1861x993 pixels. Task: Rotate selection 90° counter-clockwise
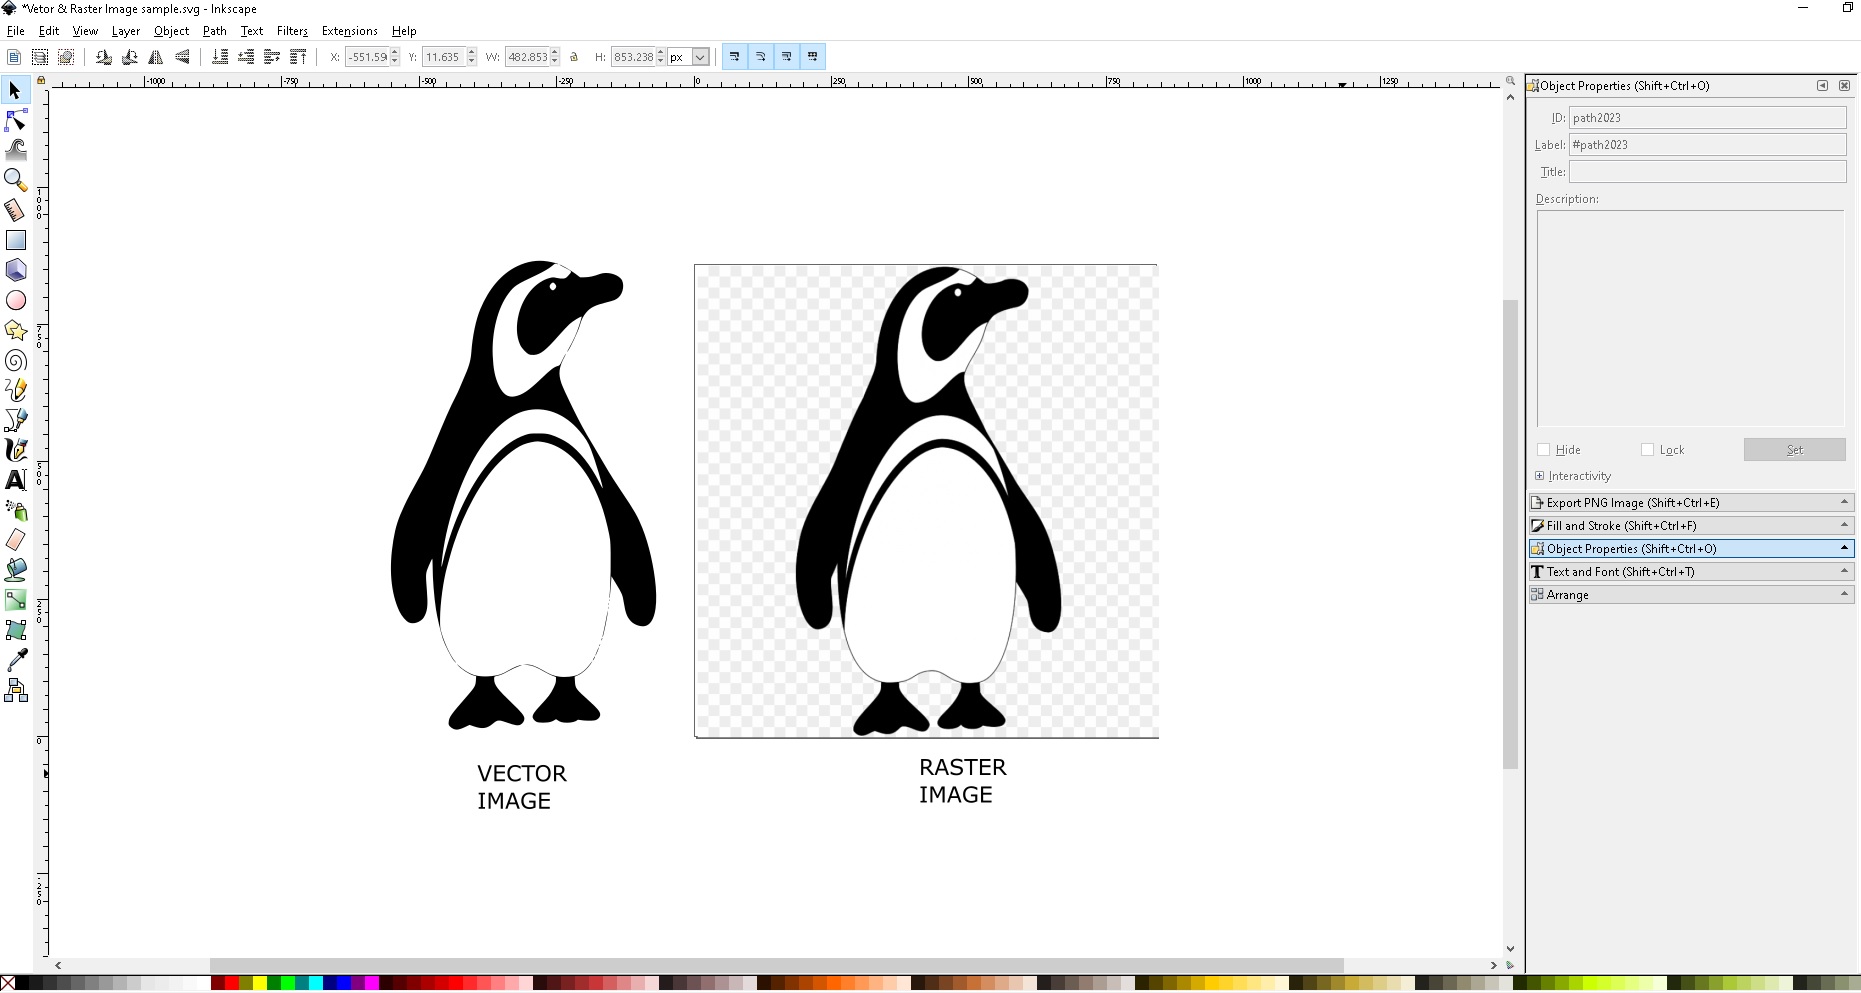pyautogui.click(x=103, y=57)
